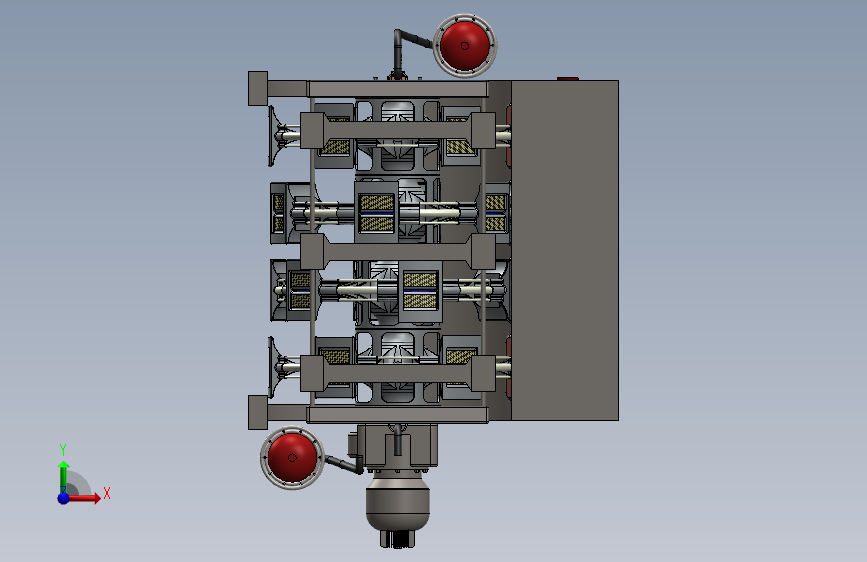Click the red X axis arrow of triad

pos(84,498)
